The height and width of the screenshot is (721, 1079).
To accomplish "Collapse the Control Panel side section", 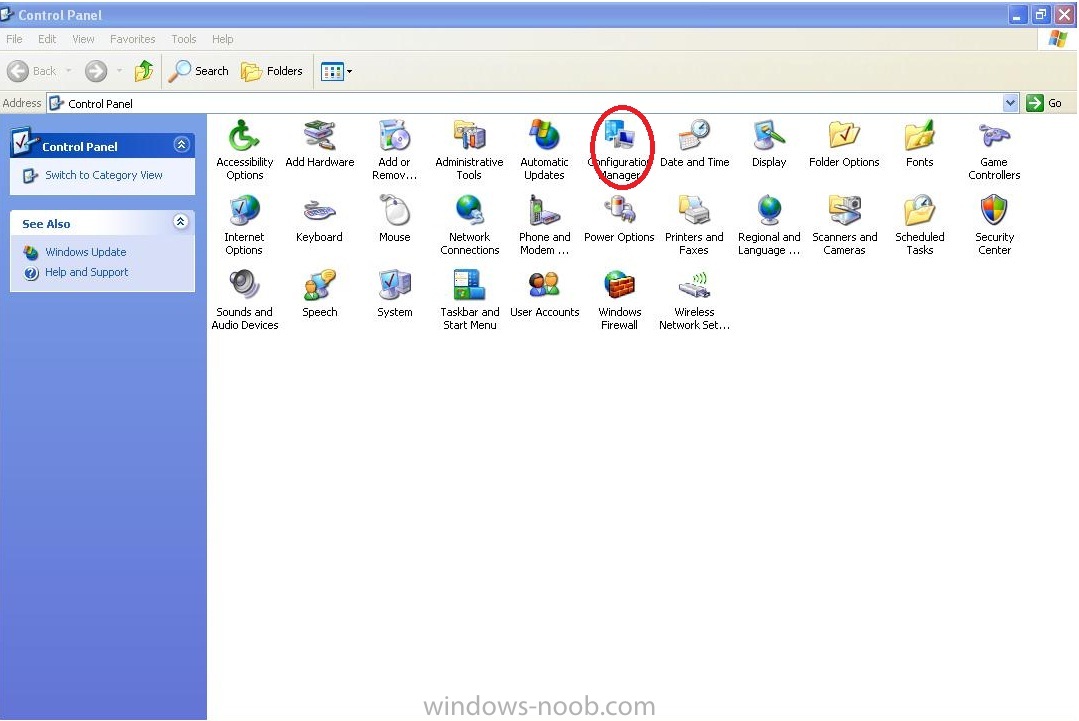I will tap(181, 144).
